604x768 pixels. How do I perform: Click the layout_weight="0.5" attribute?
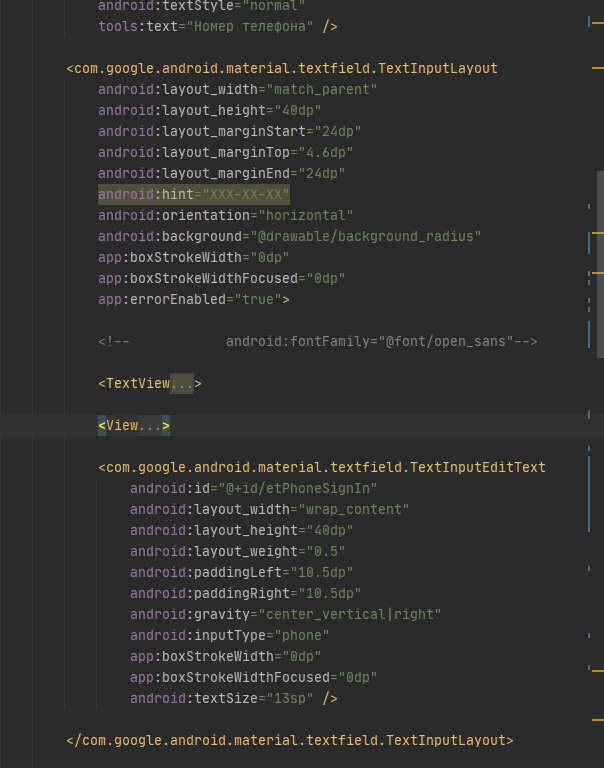[x=238, y=552]
